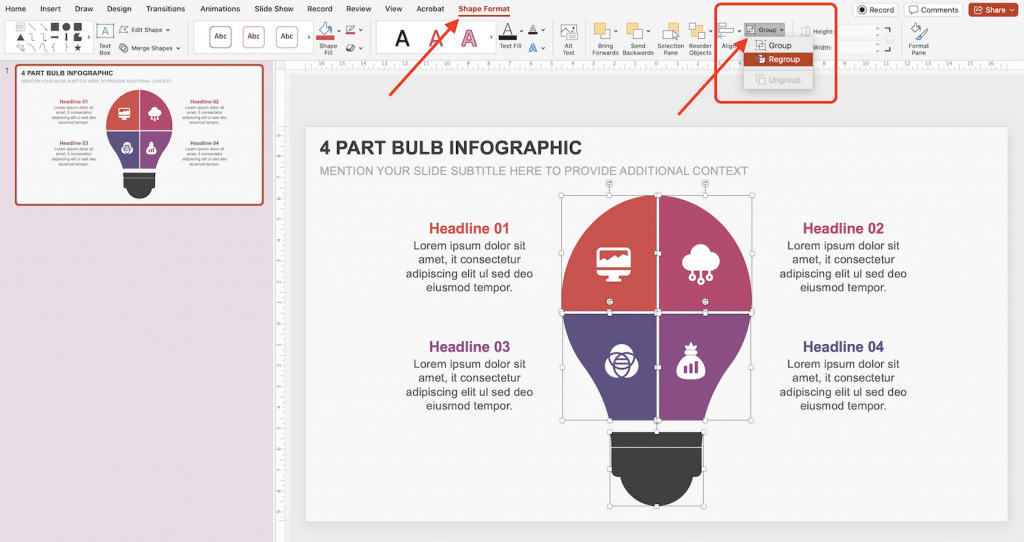Image resolution: width=1024 pixels, height=542 pixels.
Task: Open the Format Pane
Action: click(x=918, y=38)
